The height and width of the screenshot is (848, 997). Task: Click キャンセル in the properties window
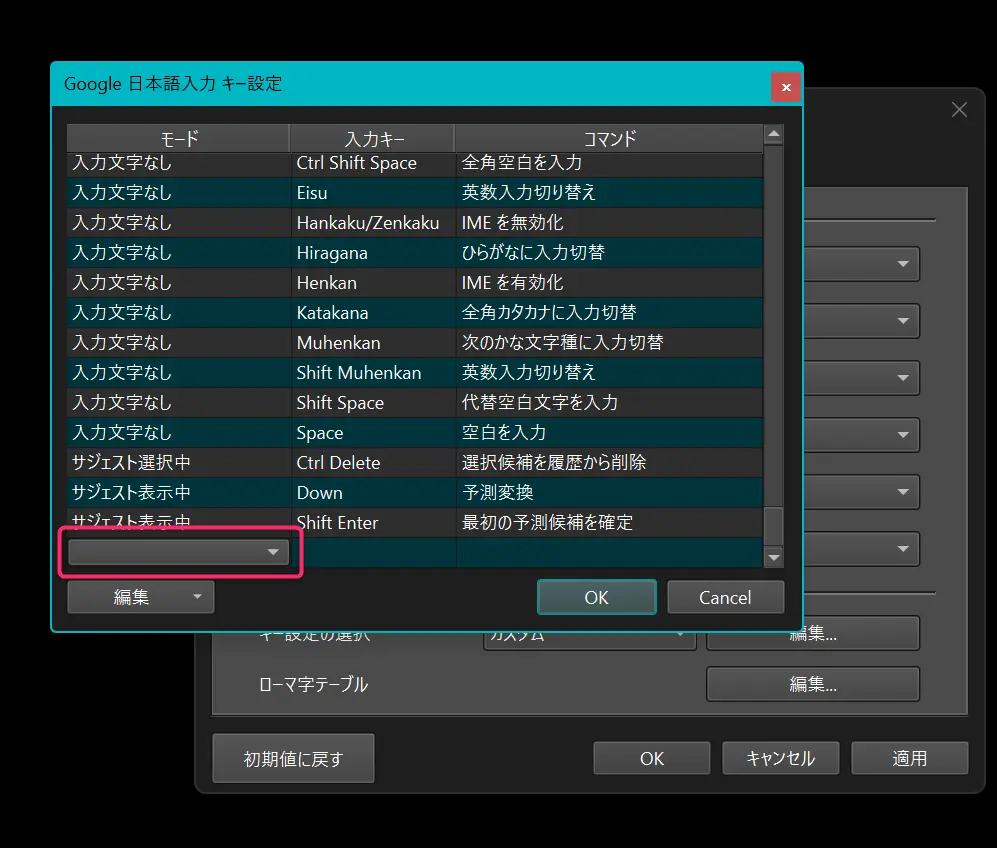pos(781,758)
